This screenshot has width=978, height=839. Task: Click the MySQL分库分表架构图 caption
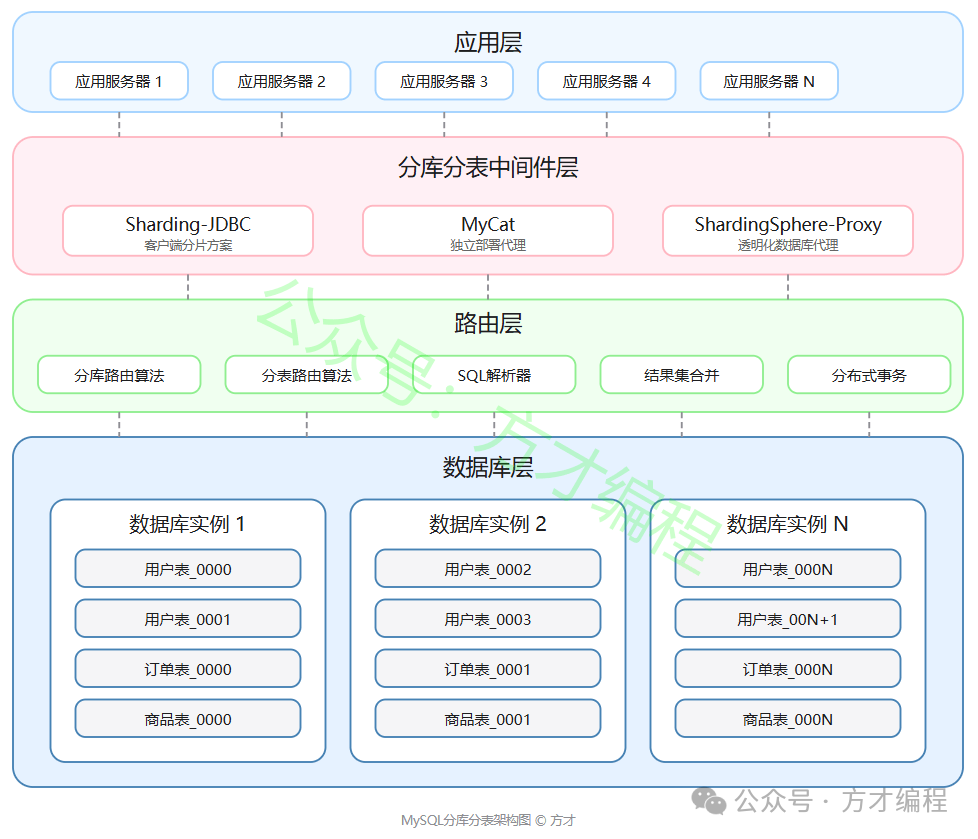click(x=488, y=820)
